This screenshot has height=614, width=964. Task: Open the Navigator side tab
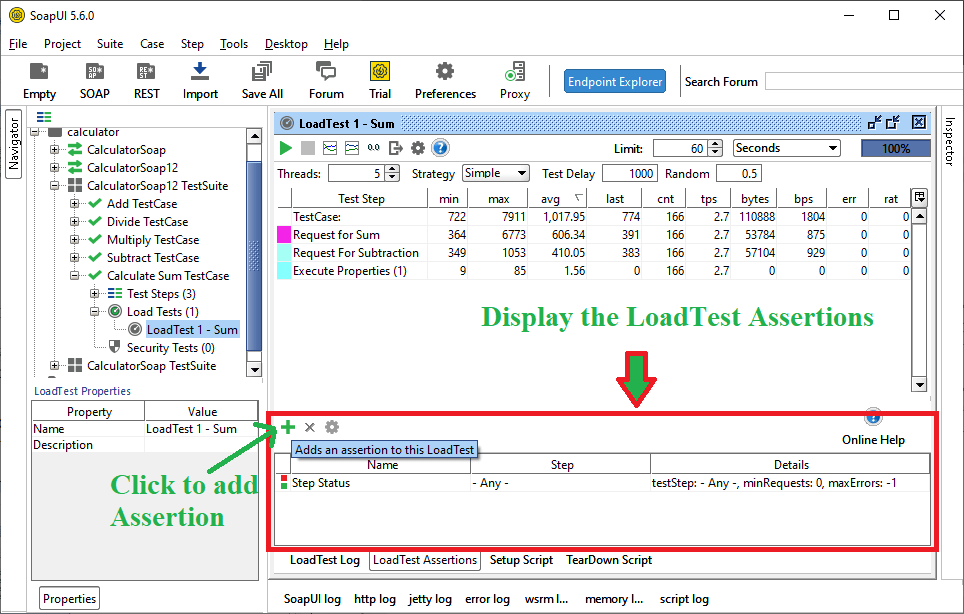[x=14, y=144]
